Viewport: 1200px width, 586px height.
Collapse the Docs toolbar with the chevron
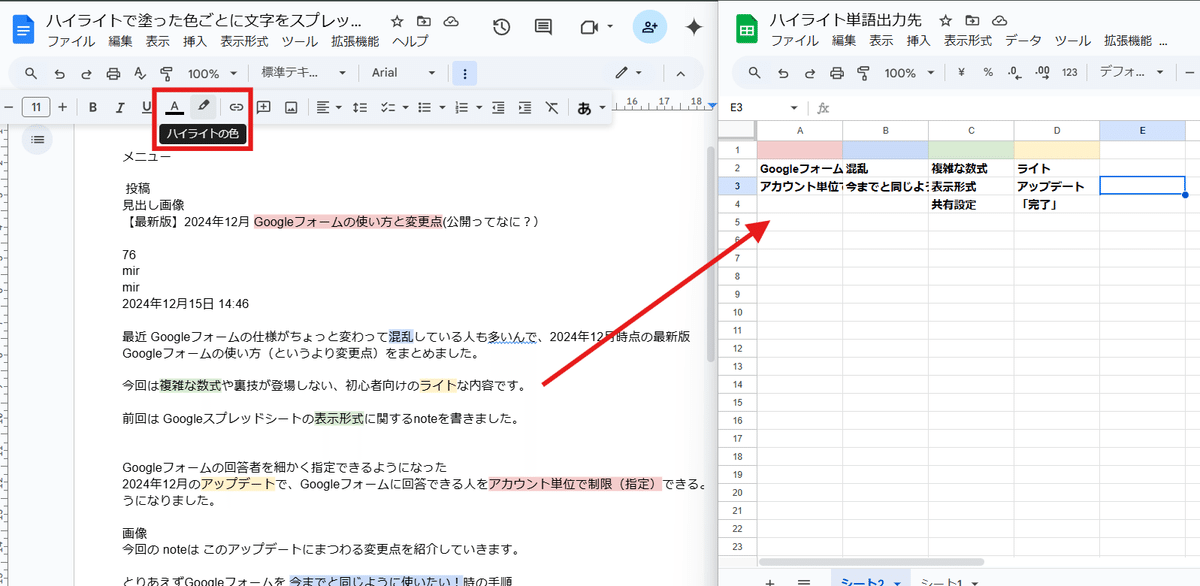[681, 73]
